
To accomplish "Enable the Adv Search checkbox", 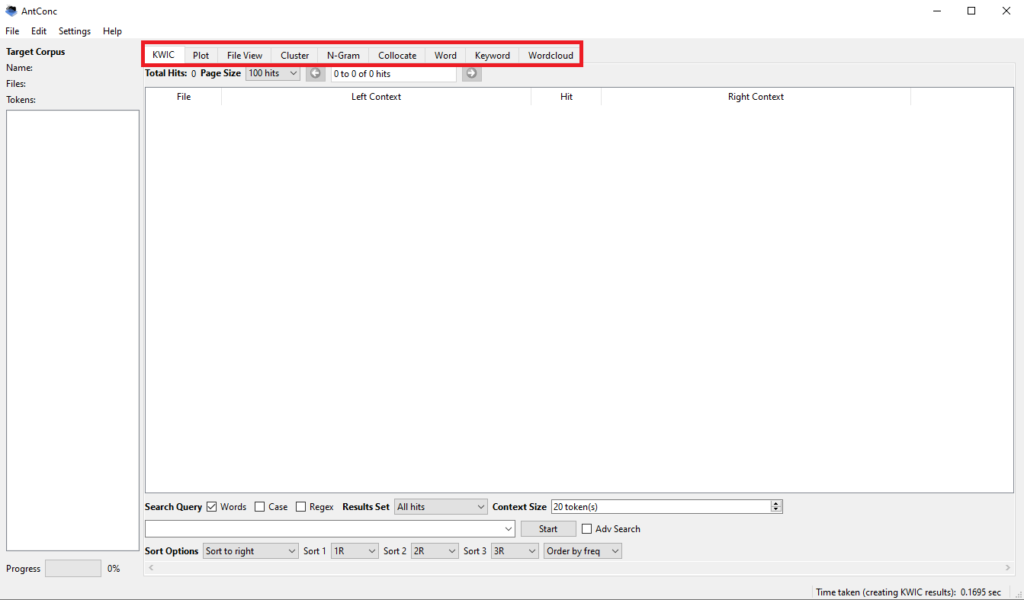I will click(x=587, y=529).
